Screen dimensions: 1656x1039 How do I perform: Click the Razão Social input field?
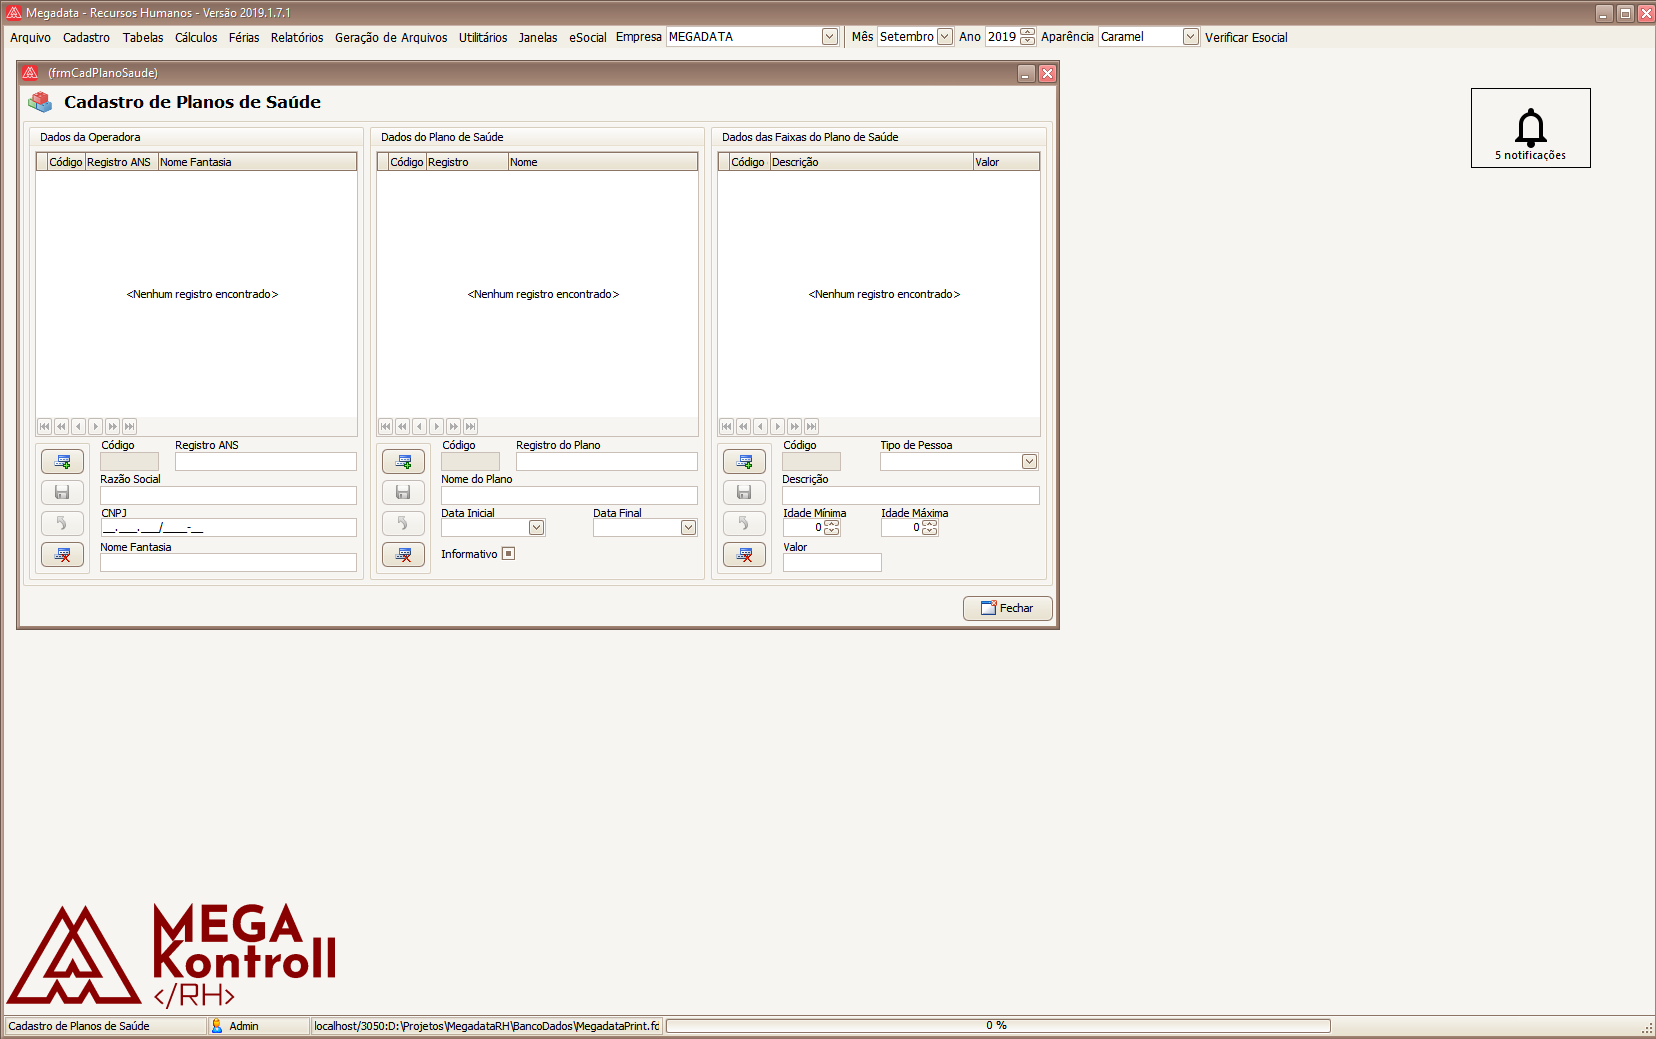pyautogui.click(x=228, y=495)
